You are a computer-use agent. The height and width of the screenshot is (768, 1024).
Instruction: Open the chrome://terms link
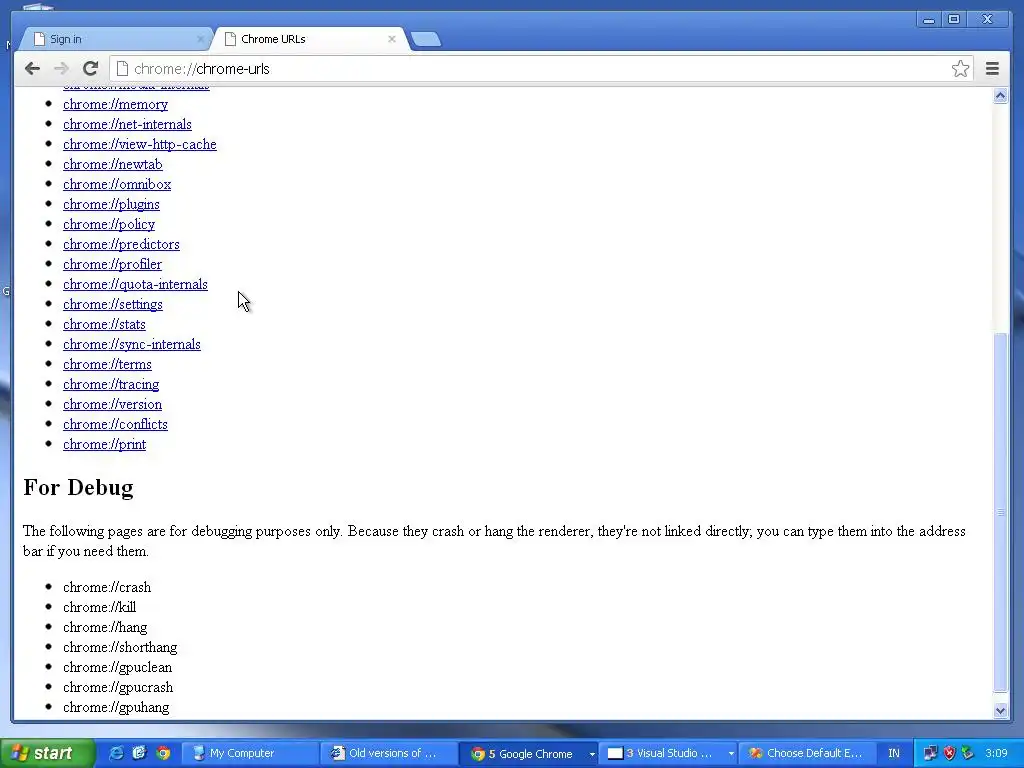click(107, 364)
